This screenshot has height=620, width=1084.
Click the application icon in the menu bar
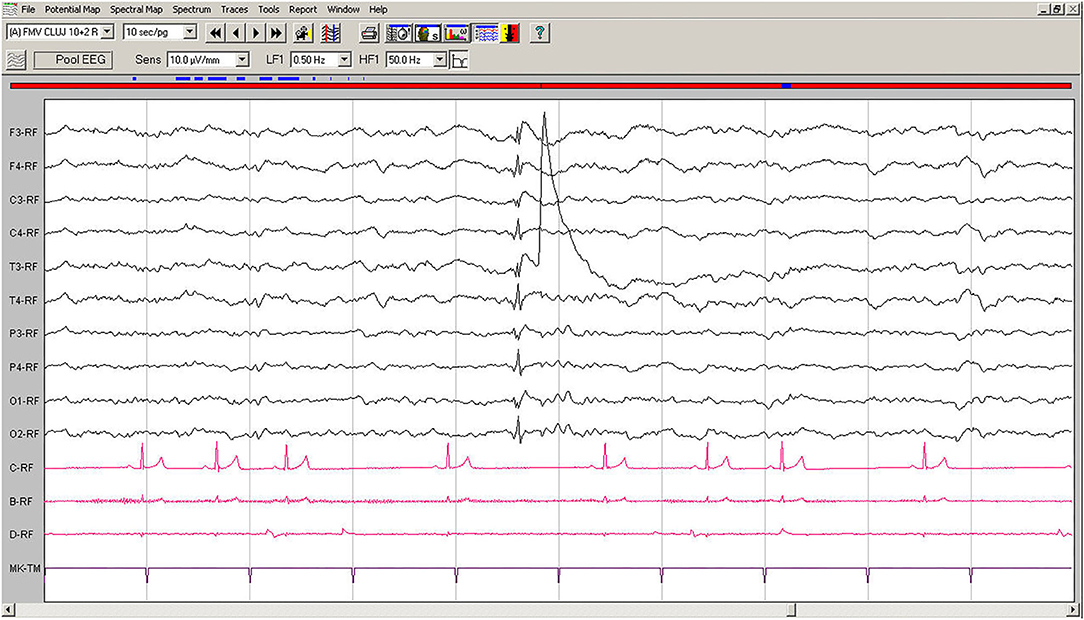(10, 9)
